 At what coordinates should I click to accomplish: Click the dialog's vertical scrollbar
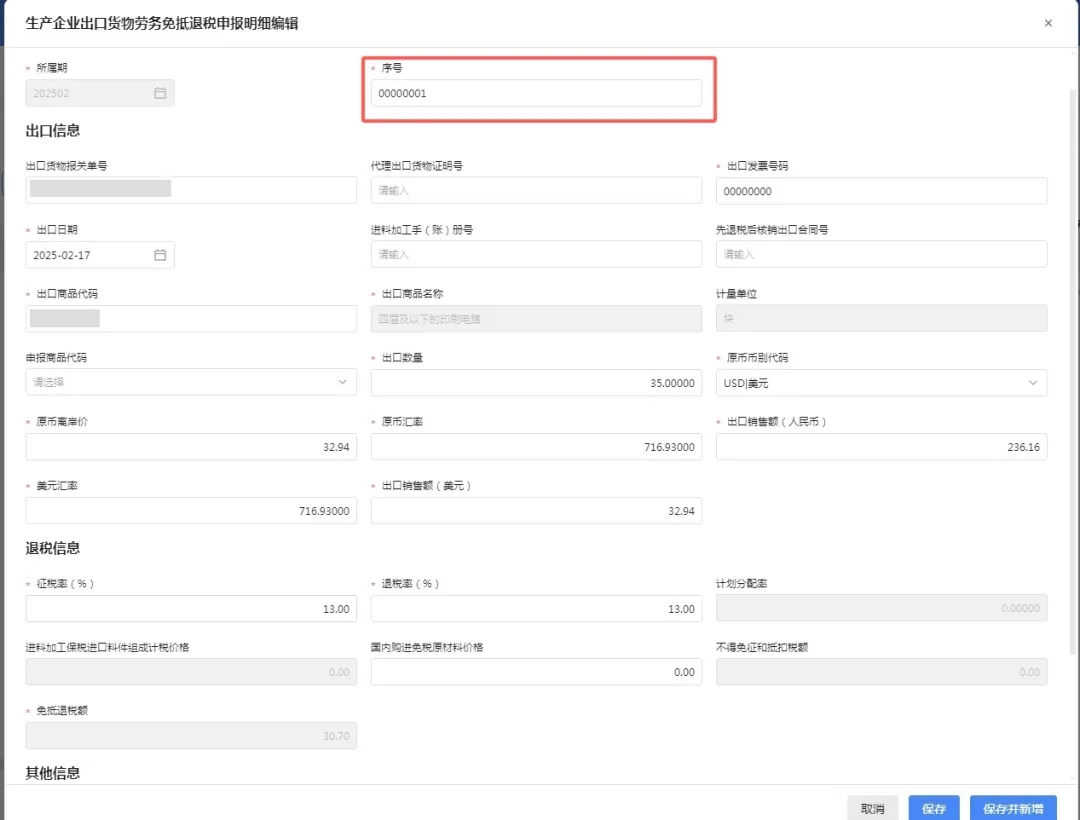[x=1074, y=372]
